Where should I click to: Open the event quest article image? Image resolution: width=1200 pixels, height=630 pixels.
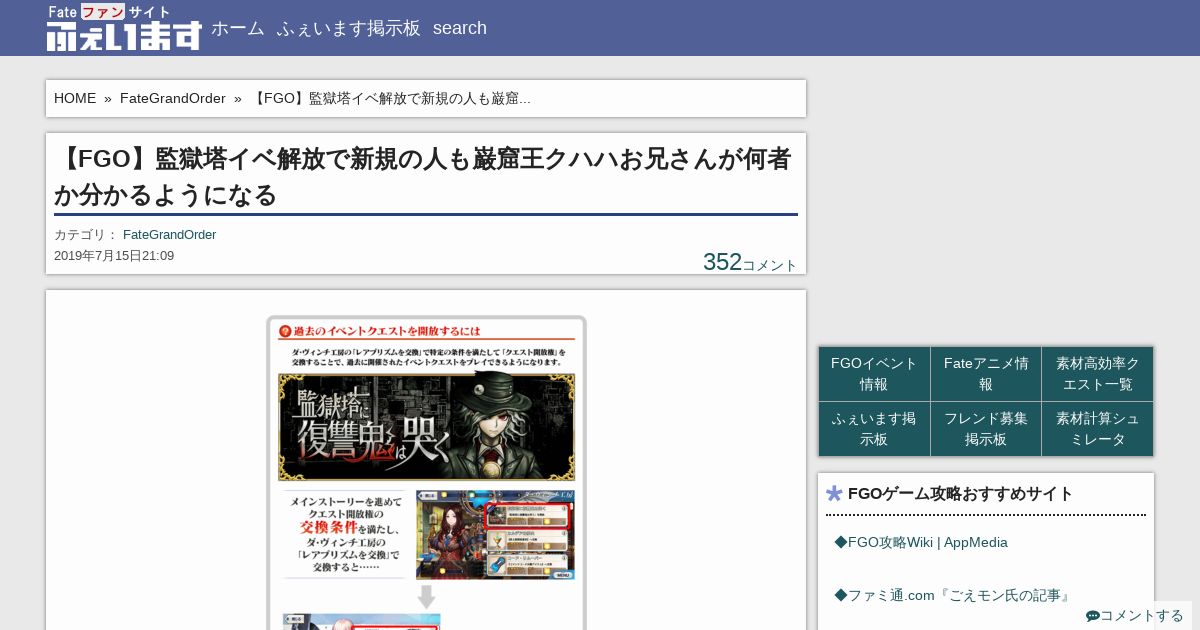(426, 472)
